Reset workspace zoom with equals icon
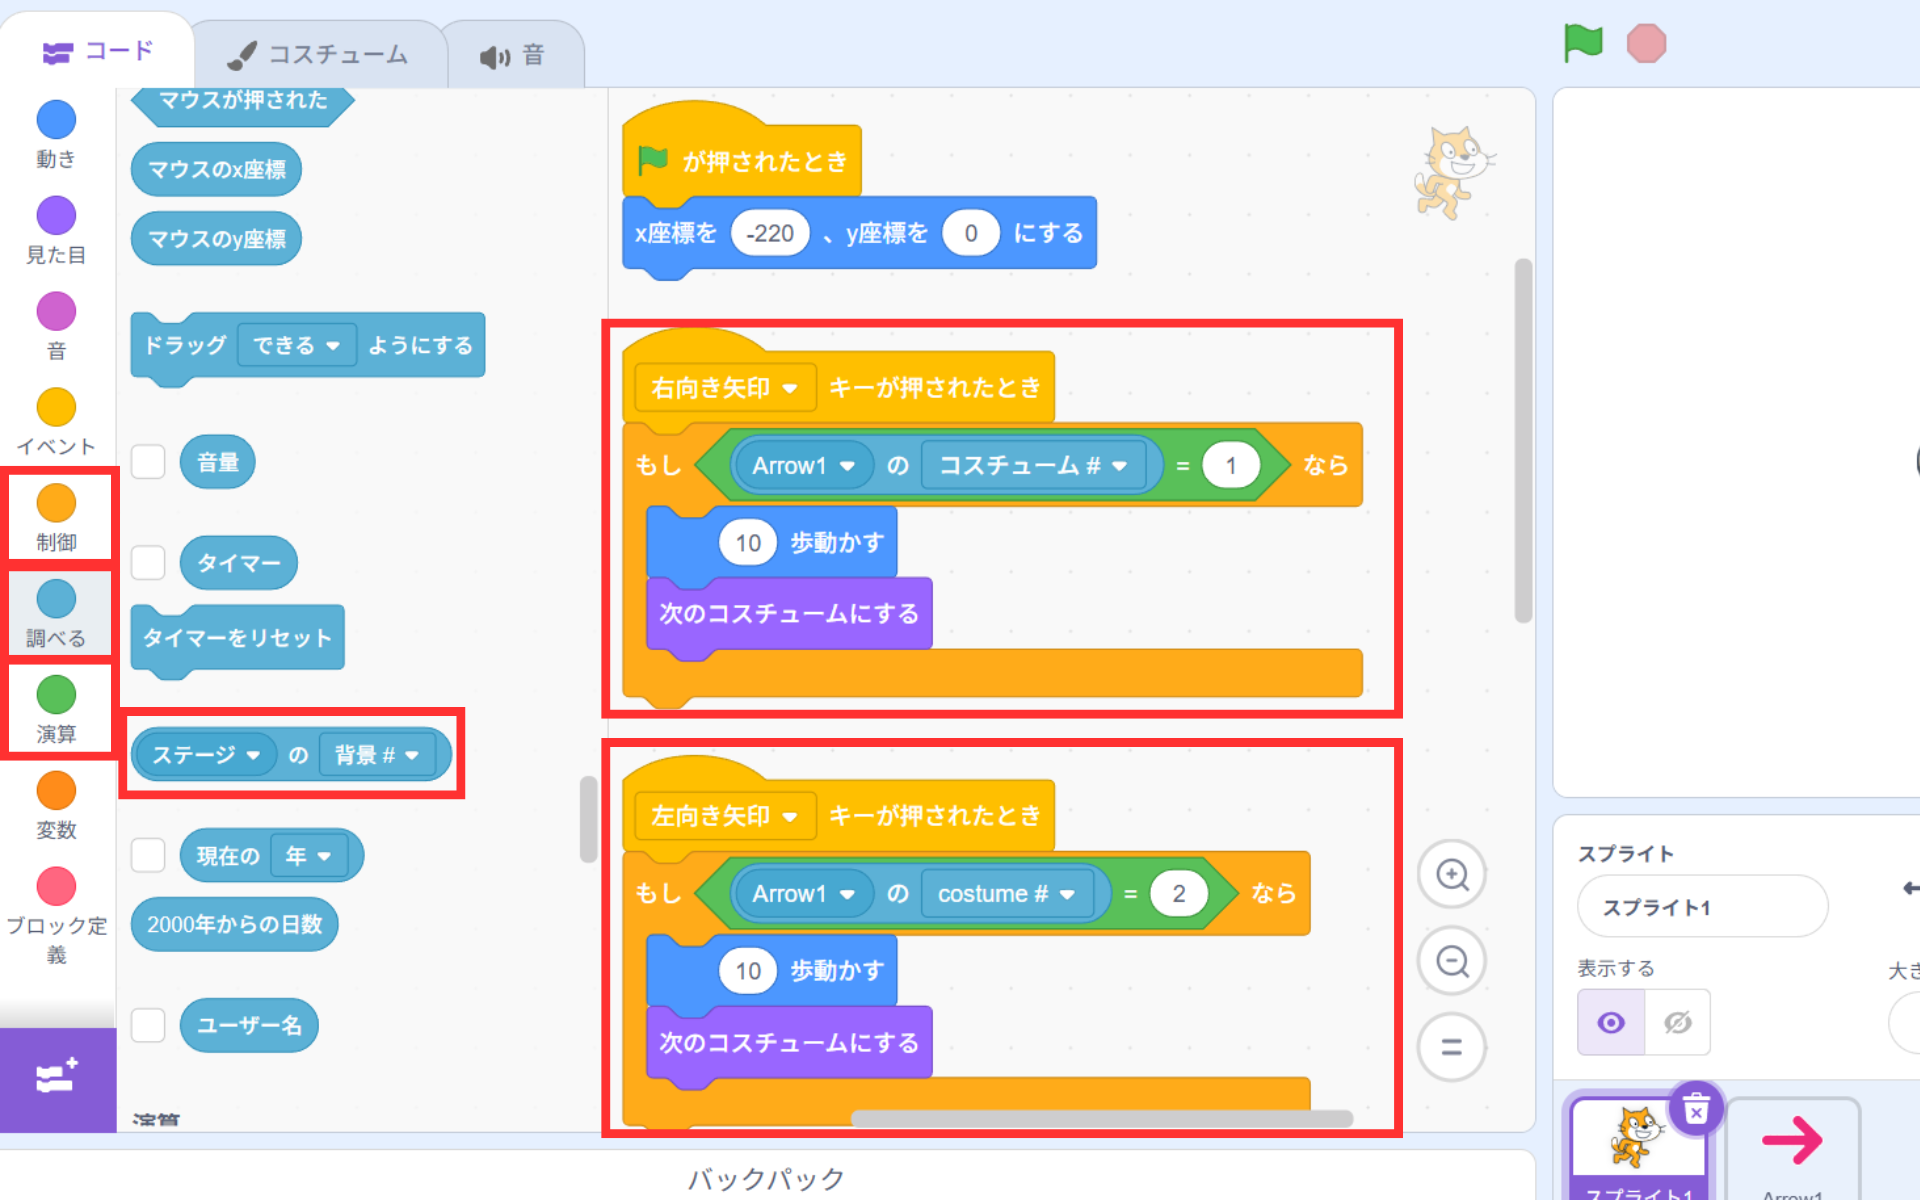 click(1451, 1047)
